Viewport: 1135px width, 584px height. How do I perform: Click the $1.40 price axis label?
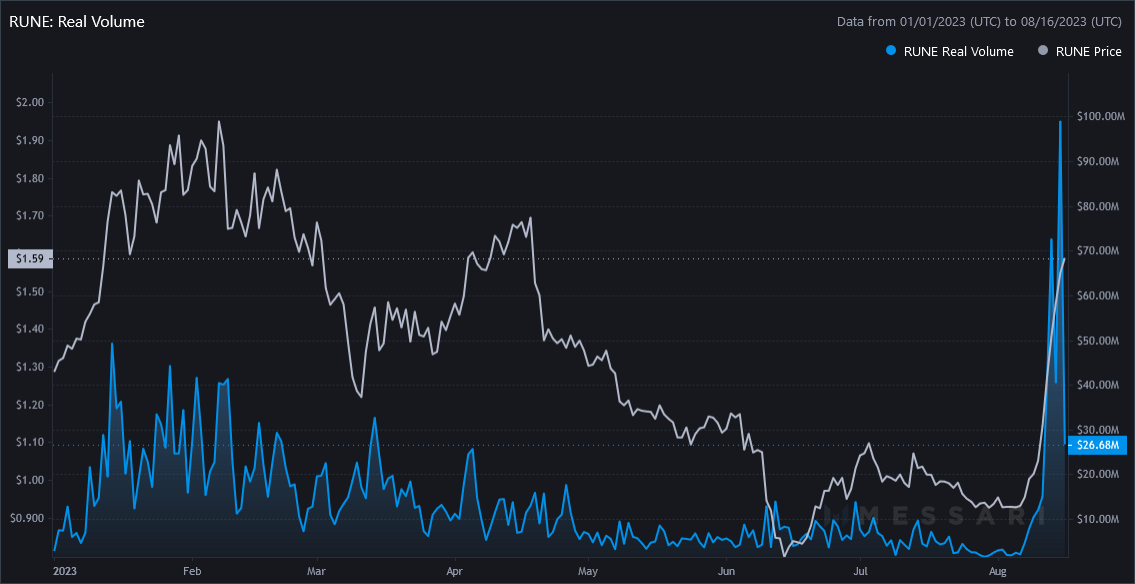[30, 329]
